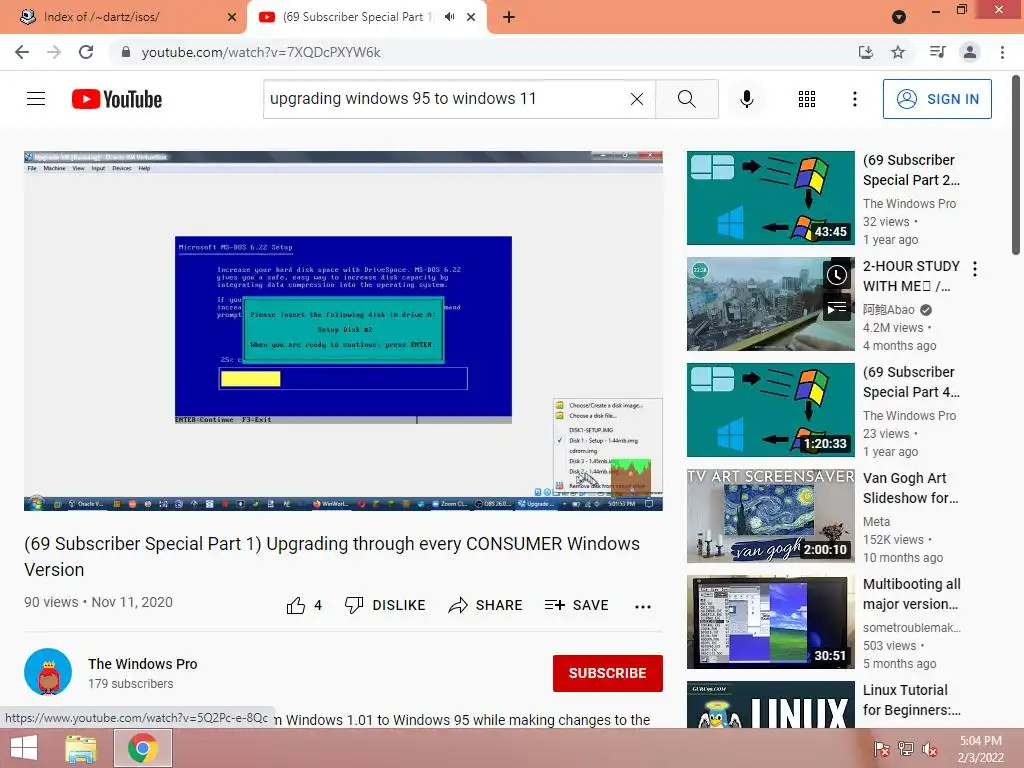The image size is (1024, 768).
Task: Select the 69 Subscriber Special Part 1 tab
Action: tap(356, 17)
